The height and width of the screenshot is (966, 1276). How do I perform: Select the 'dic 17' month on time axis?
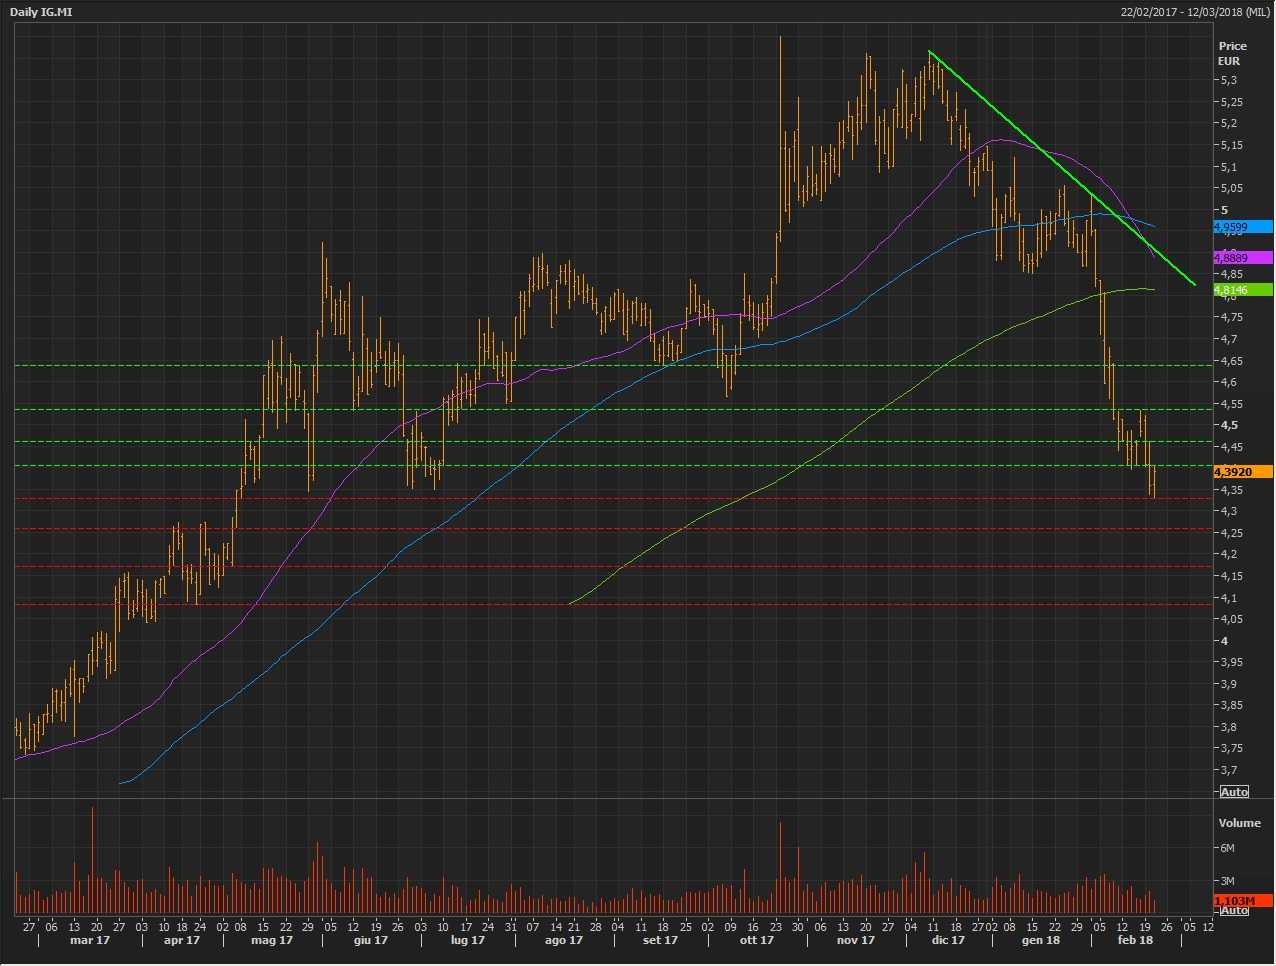(948, 940)
